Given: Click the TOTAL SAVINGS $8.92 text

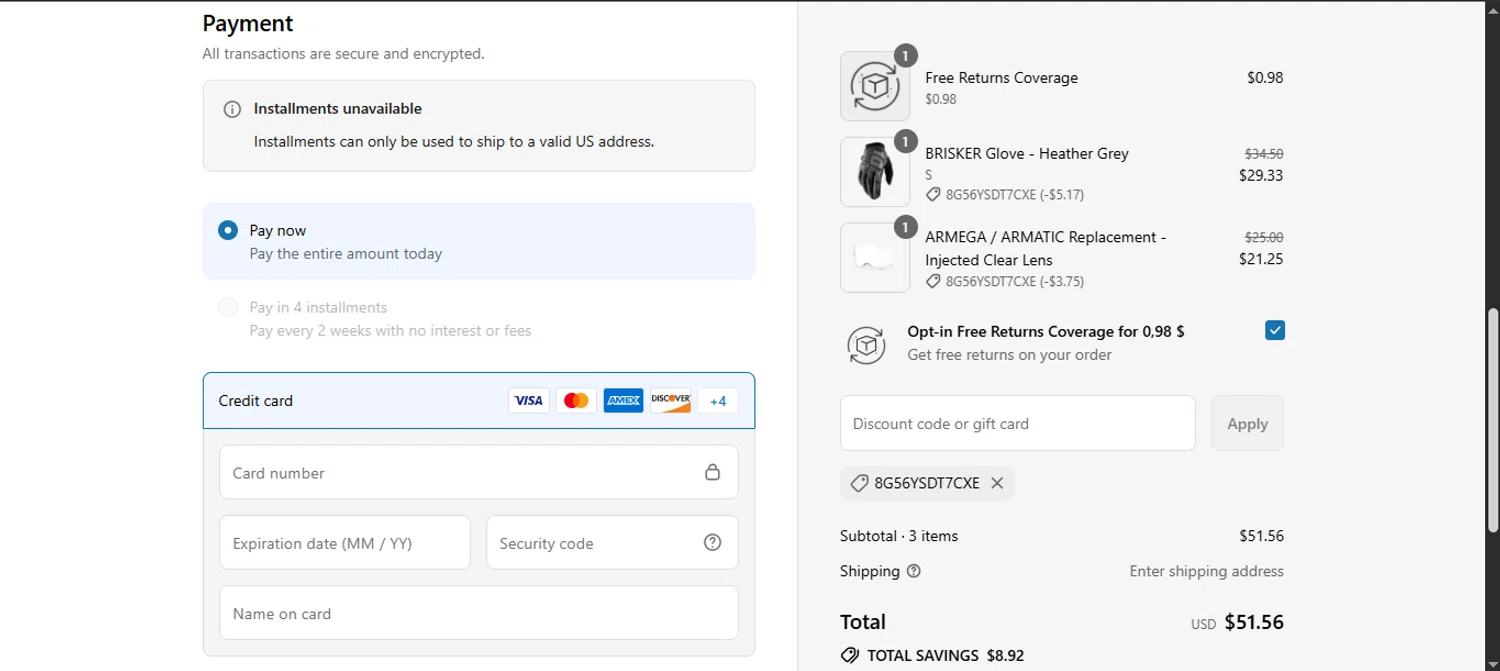Looking at the screenshot, I should click(x=945, y=656).
